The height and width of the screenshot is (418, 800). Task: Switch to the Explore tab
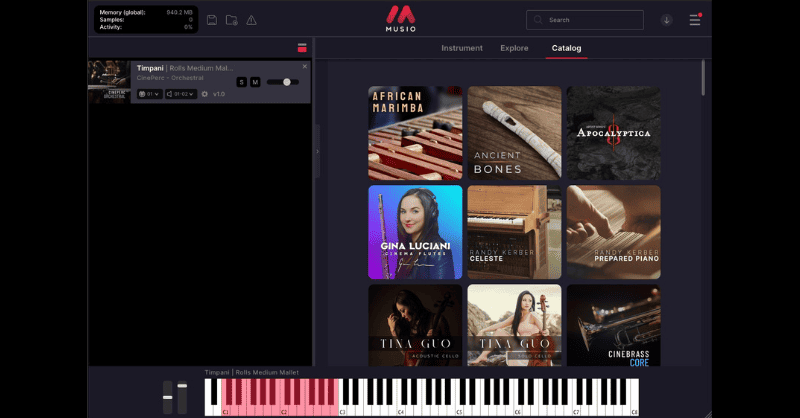point(514,48)
